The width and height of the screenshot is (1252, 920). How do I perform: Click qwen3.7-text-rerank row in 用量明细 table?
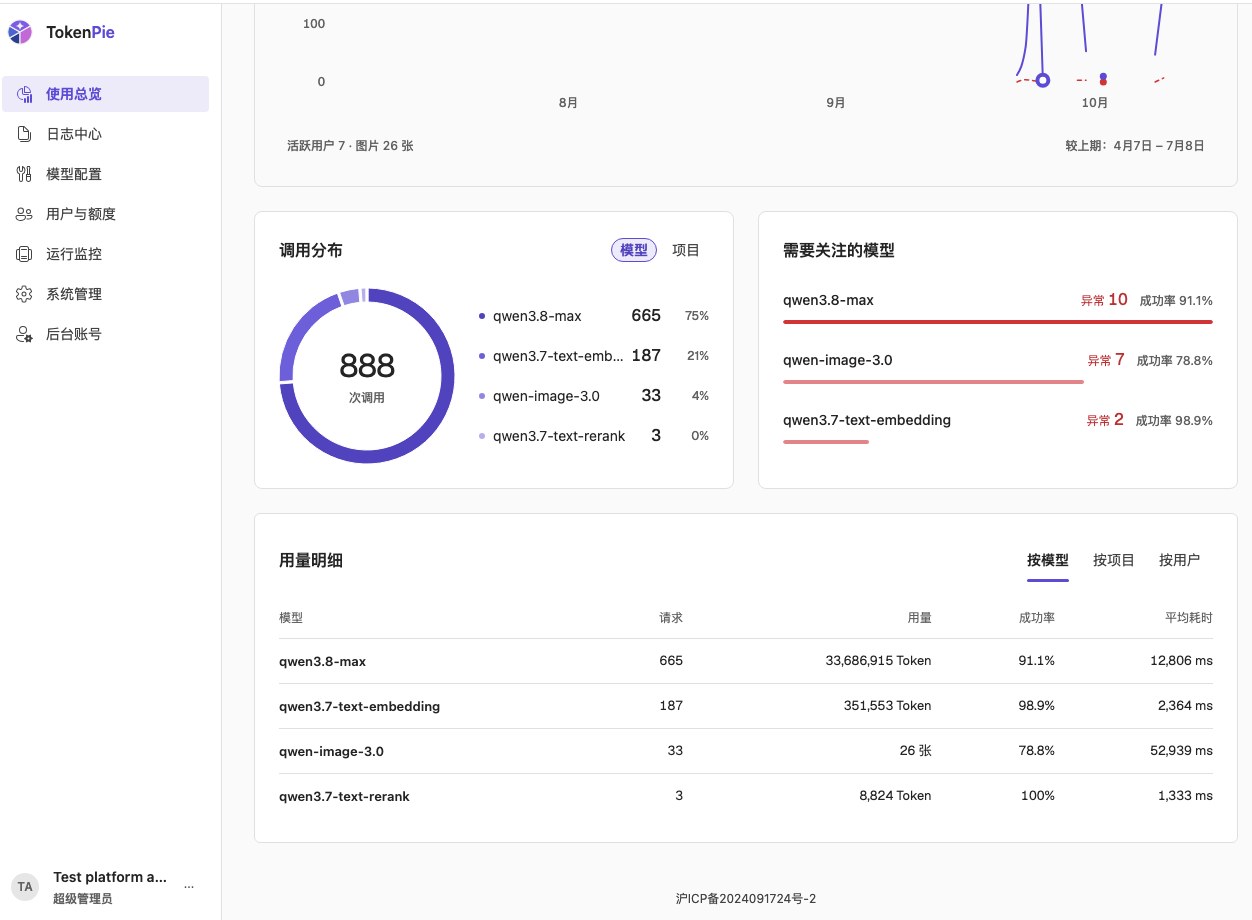point(746,796)
